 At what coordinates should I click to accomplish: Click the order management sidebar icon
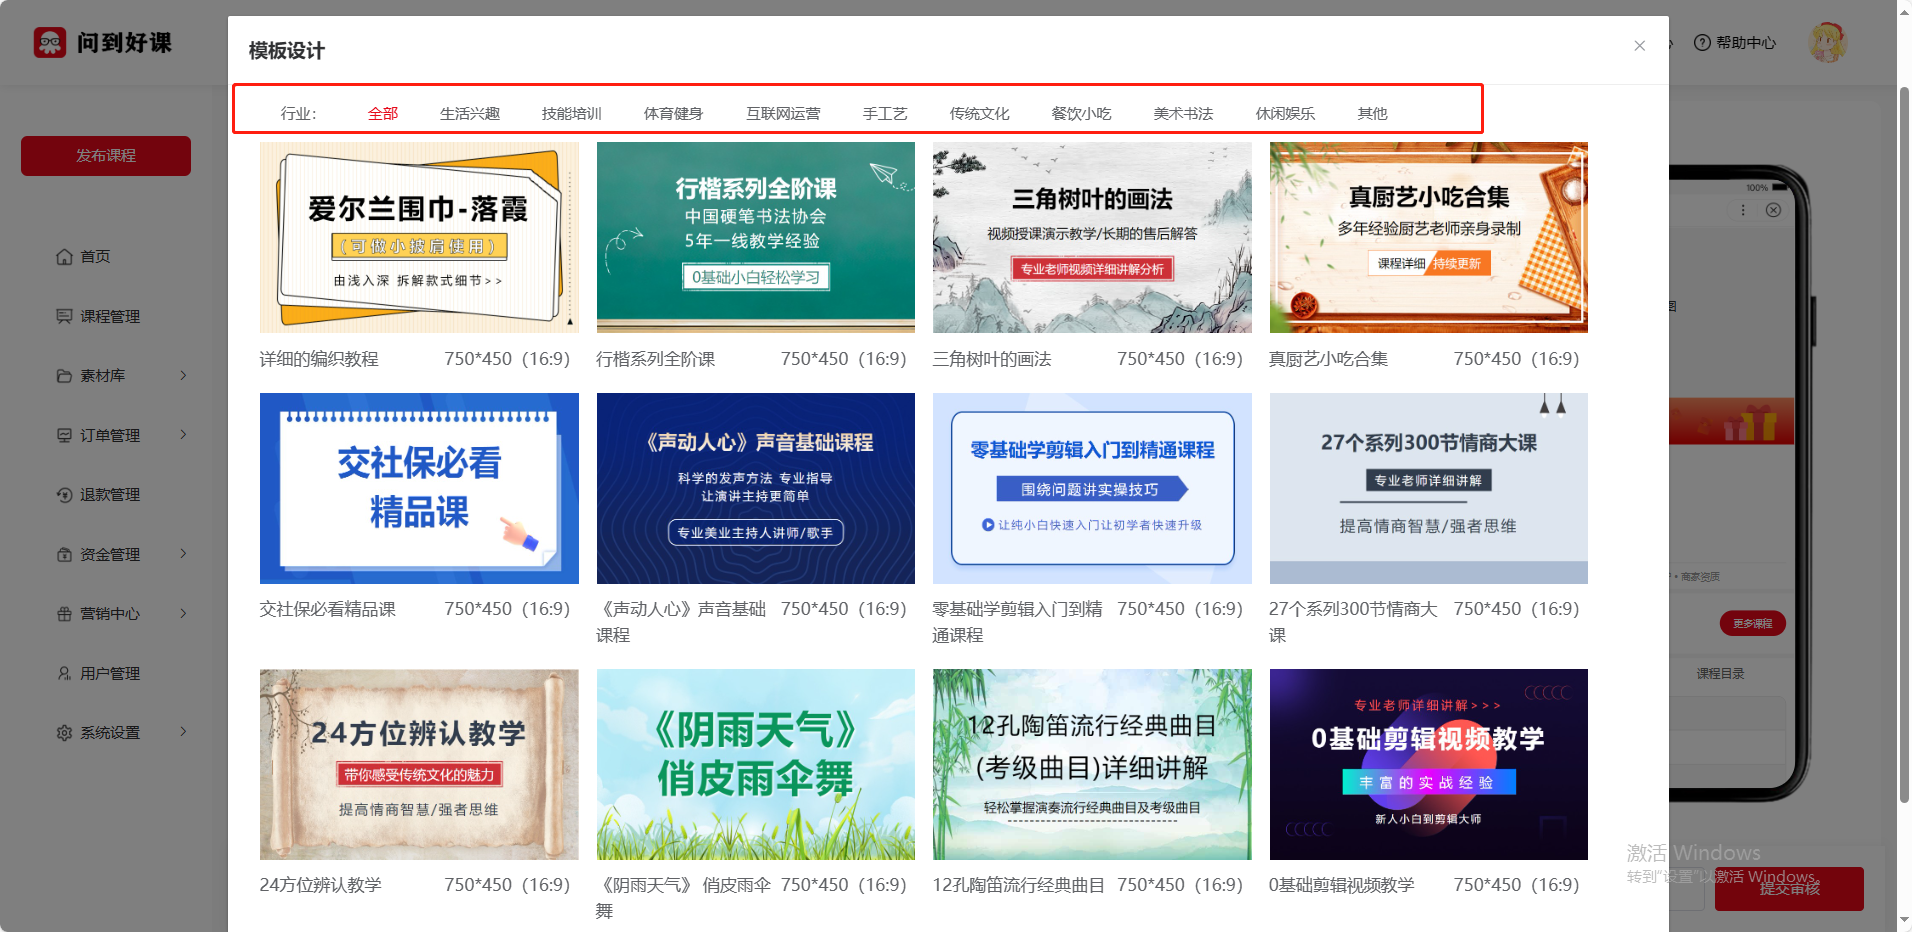tap(64, 436)
